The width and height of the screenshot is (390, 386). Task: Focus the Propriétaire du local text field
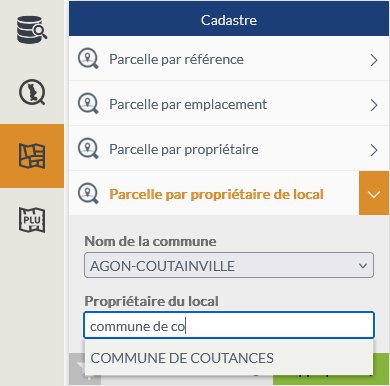(x=229, y=325)
